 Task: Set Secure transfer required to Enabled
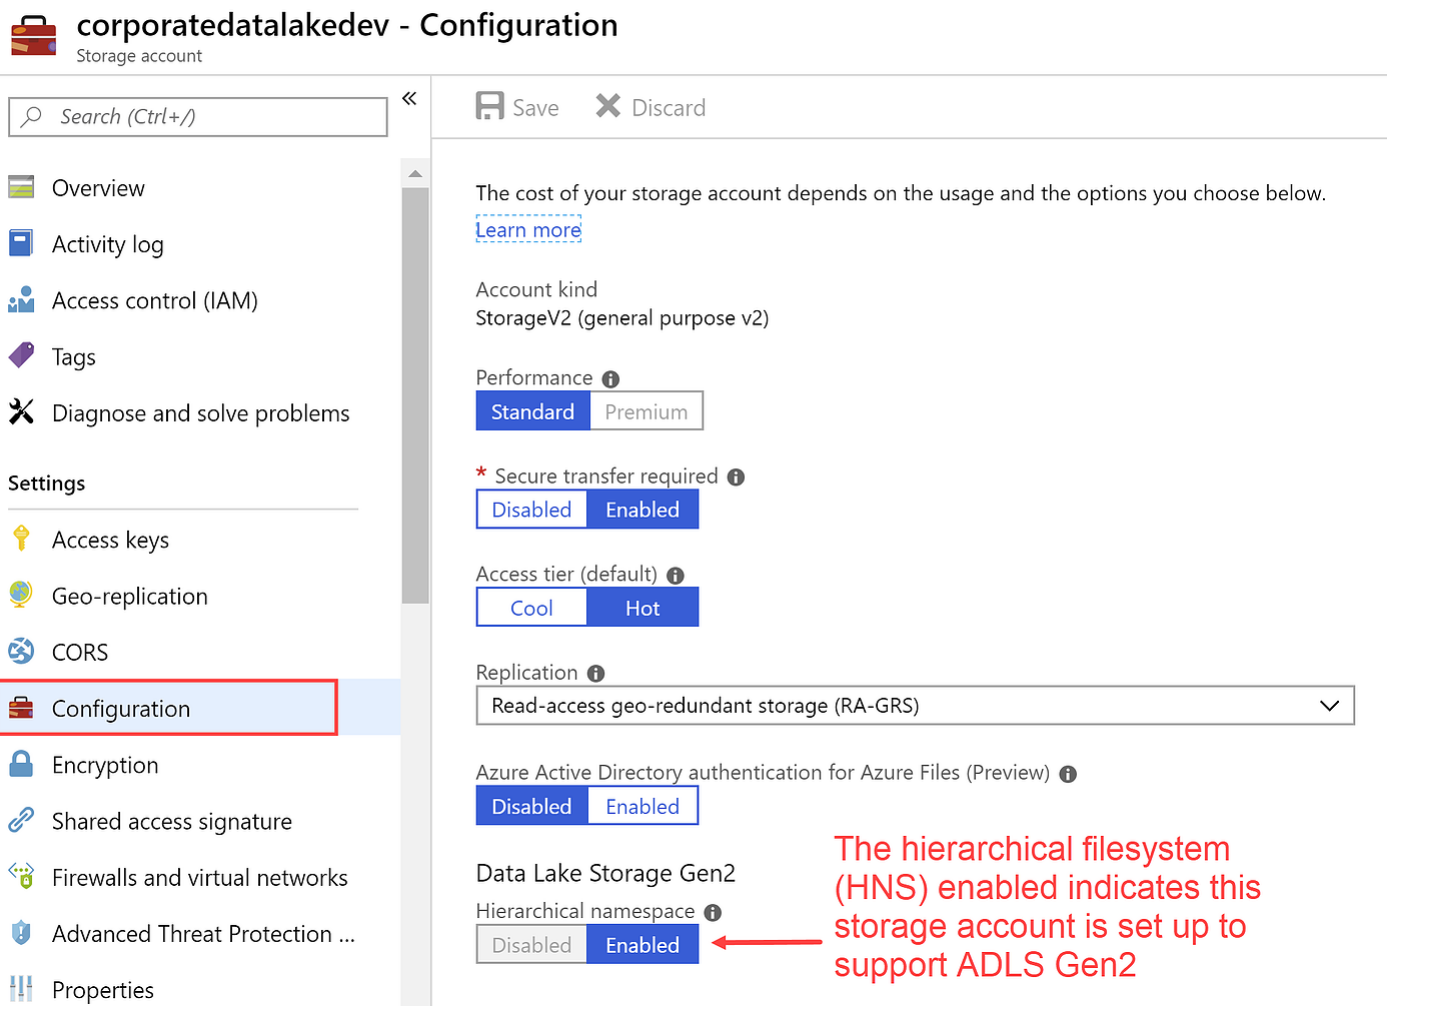click(x=642, y=509)
